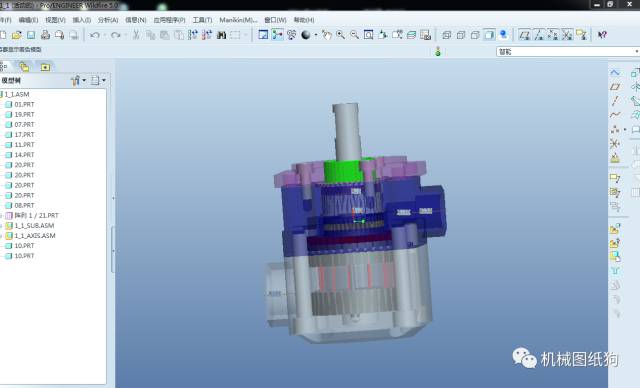This screenshot has width=640, height=388.
Task: Toggle shaded display style button
Action: (x=489, y=35)
